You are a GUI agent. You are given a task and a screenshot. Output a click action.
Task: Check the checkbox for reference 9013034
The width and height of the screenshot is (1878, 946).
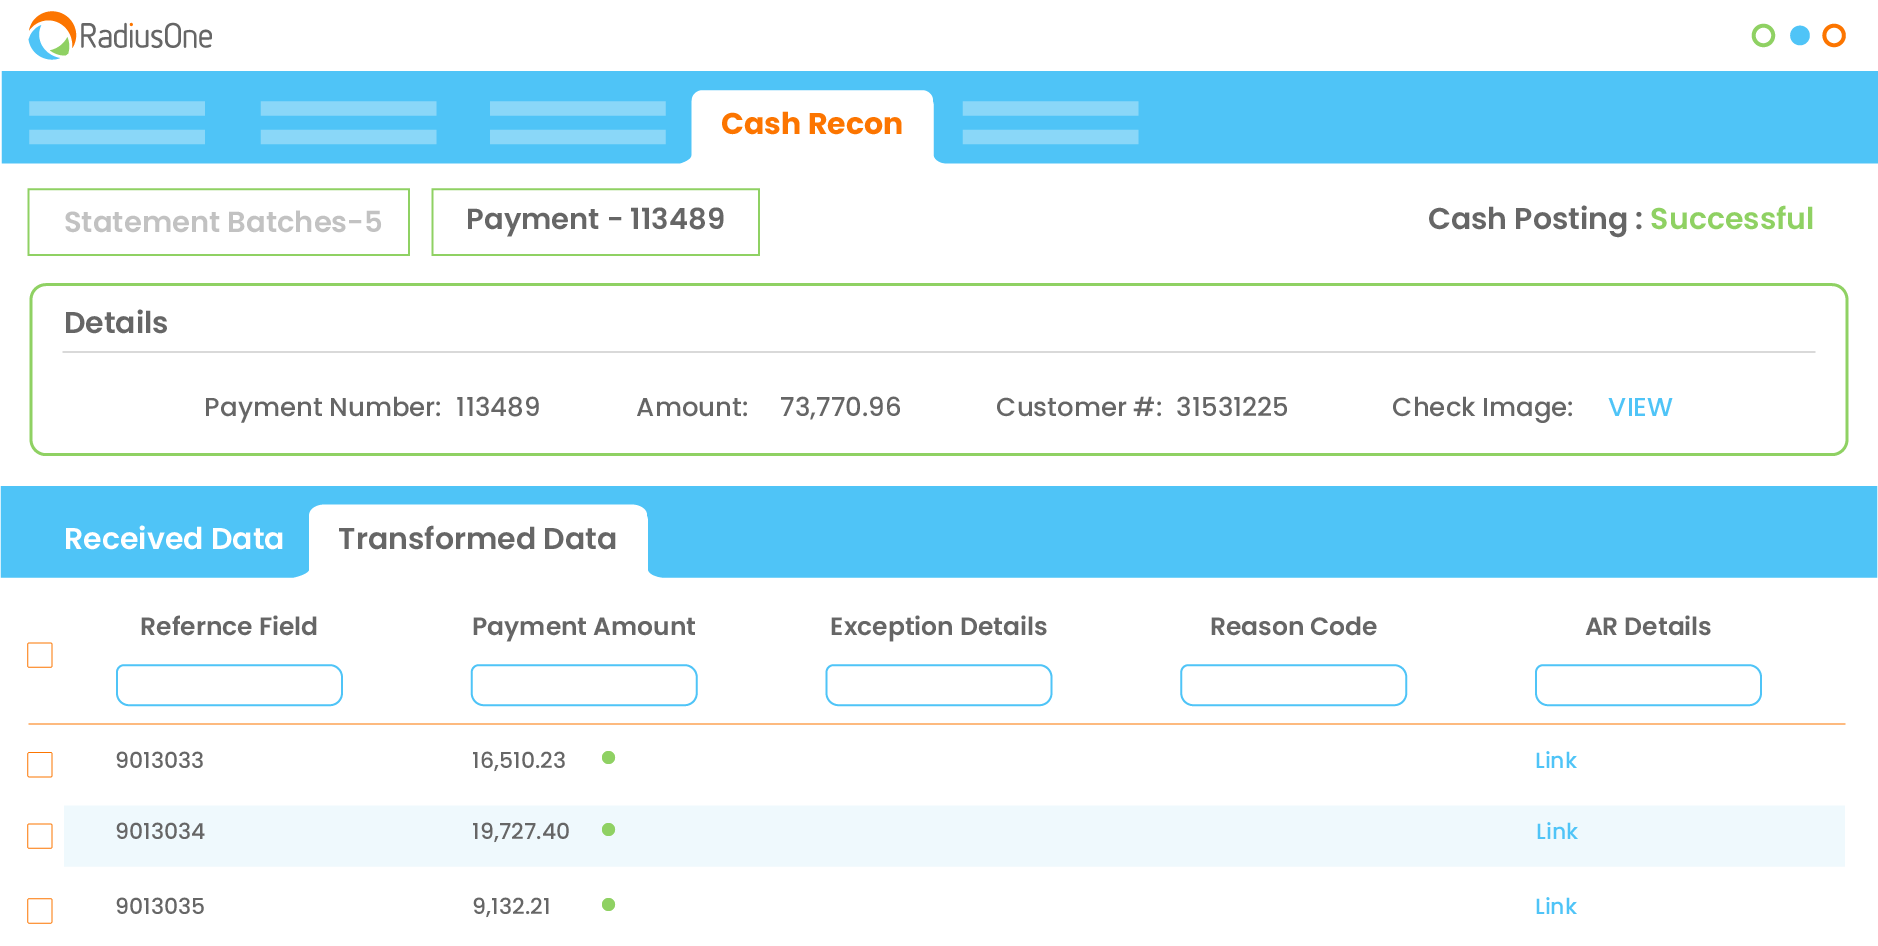tap(40, 836)
